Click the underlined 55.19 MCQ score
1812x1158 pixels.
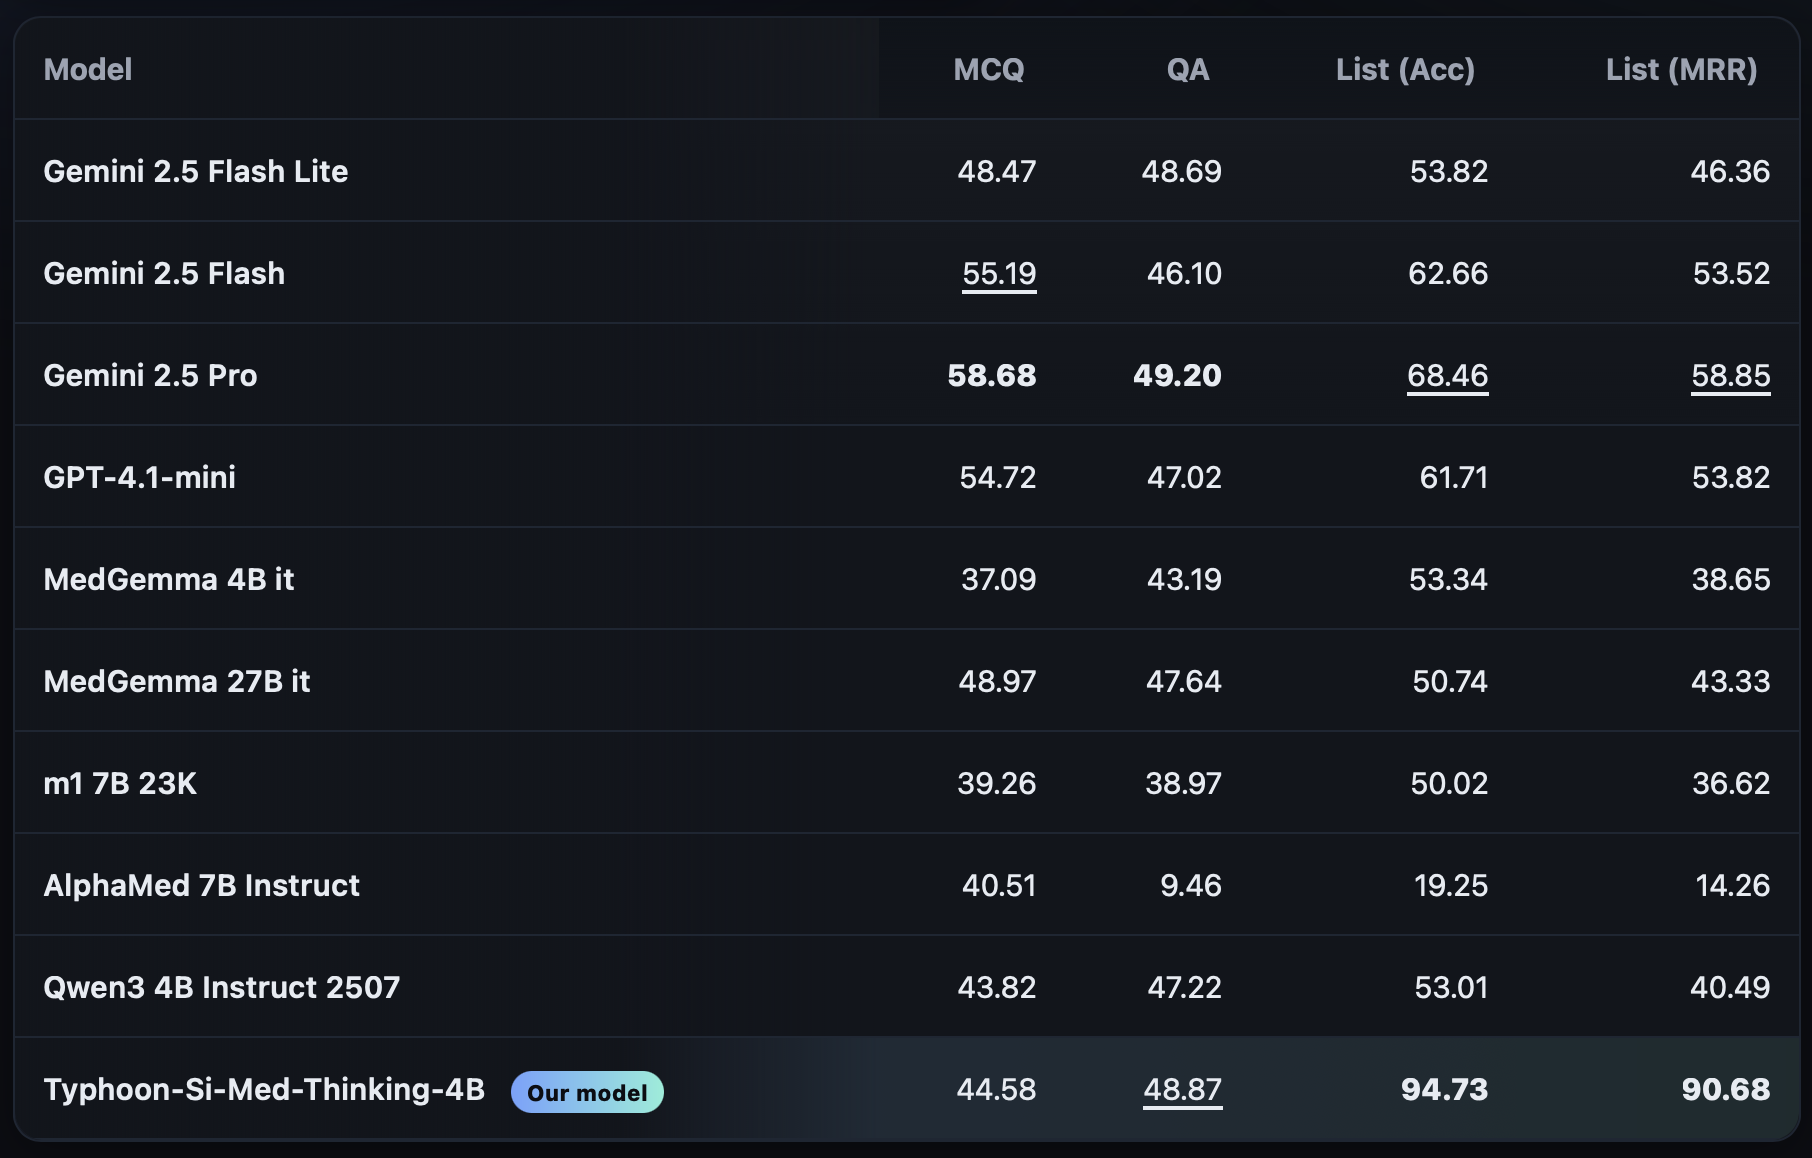pyautogui.click(x=998, y=274)
